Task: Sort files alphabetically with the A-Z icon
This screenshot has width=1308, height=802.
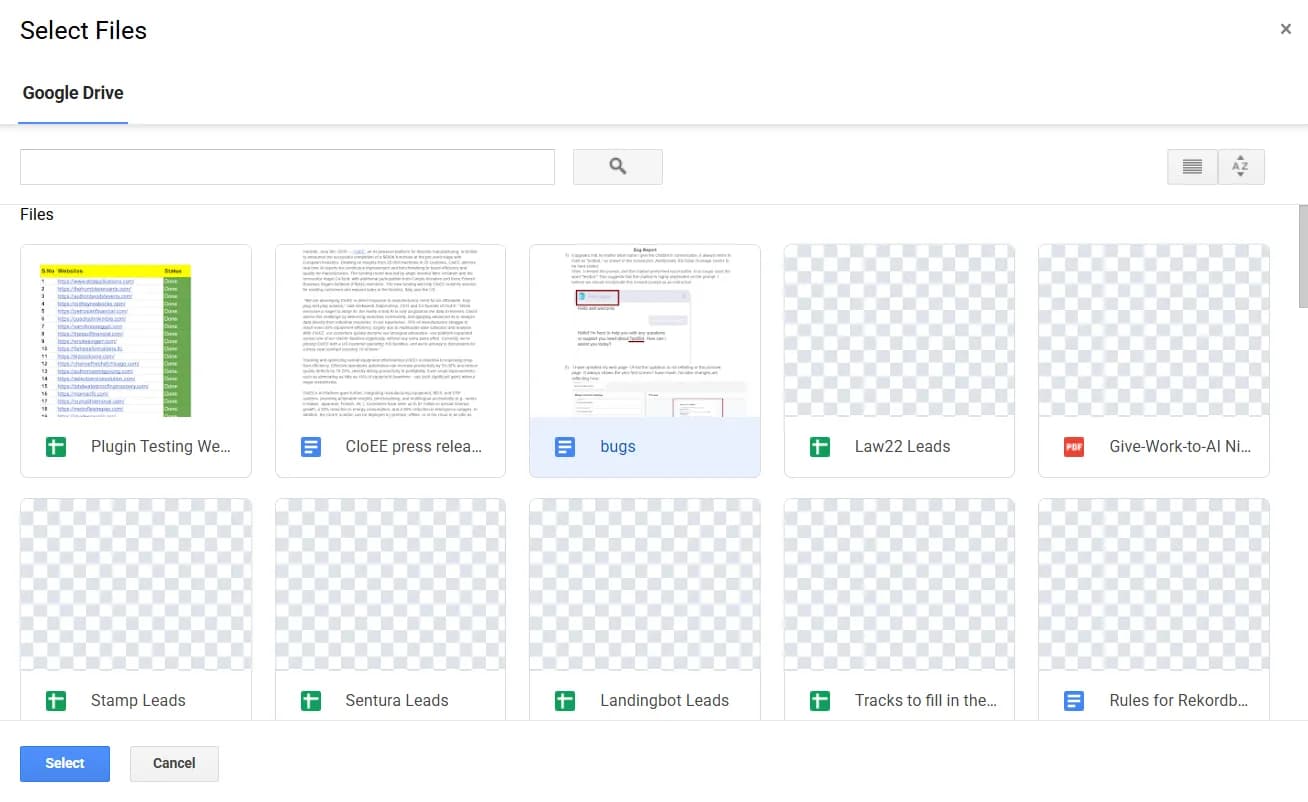Action: (x=1241, y=167)
